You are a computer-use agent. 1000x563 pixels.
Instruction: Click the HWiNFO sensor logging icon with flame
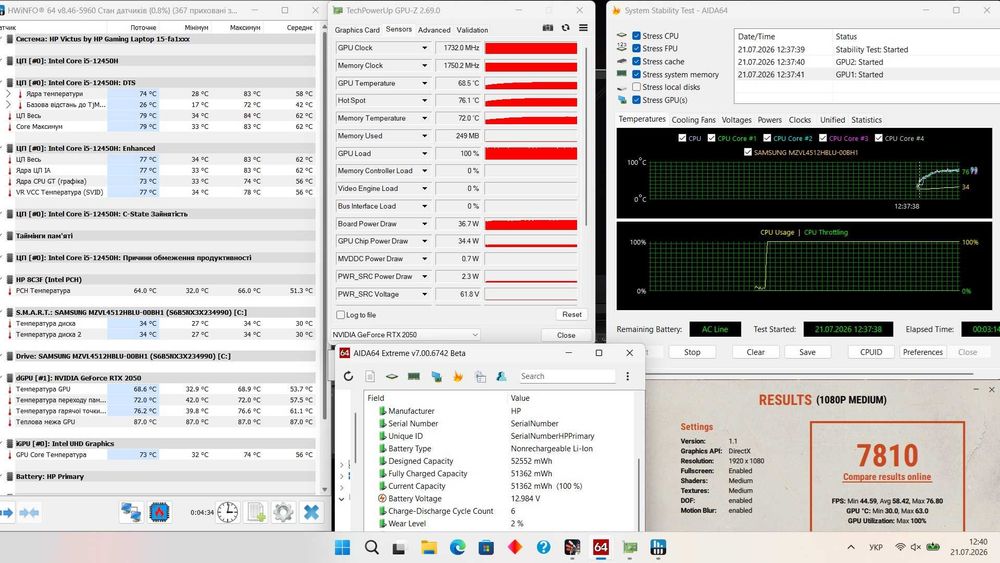pyautogui.click(x=159, y=512)
